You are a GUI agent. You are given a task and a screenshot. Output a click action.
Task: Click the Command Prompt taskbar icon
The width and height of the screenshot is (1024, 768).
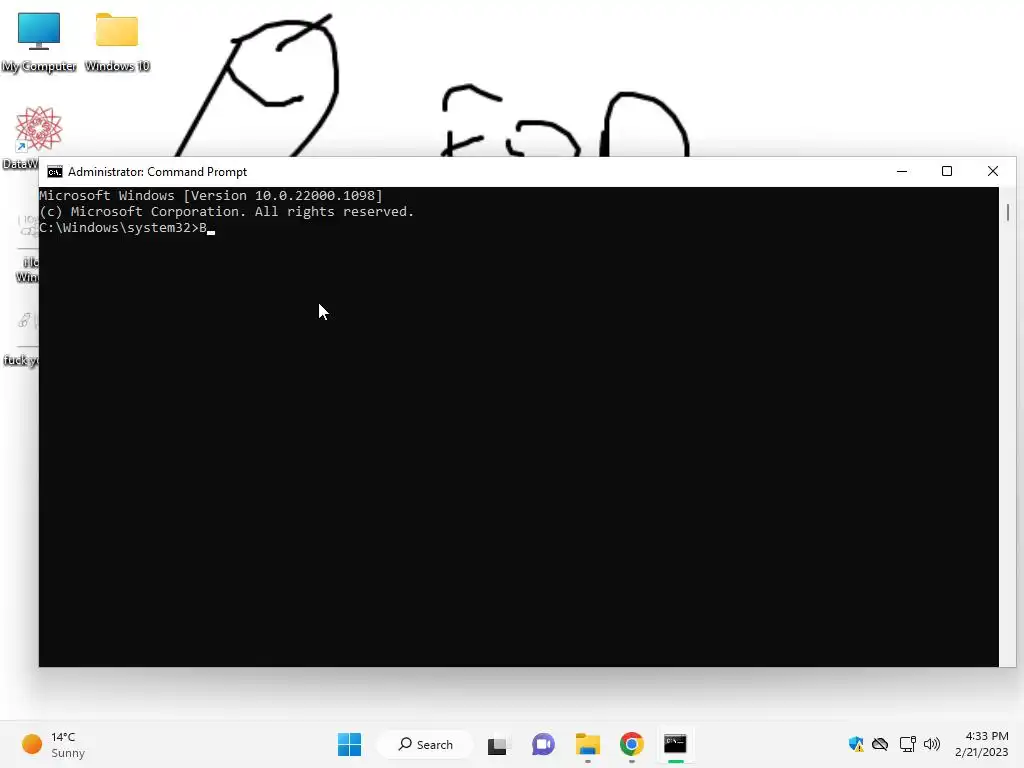pos(675,744)
